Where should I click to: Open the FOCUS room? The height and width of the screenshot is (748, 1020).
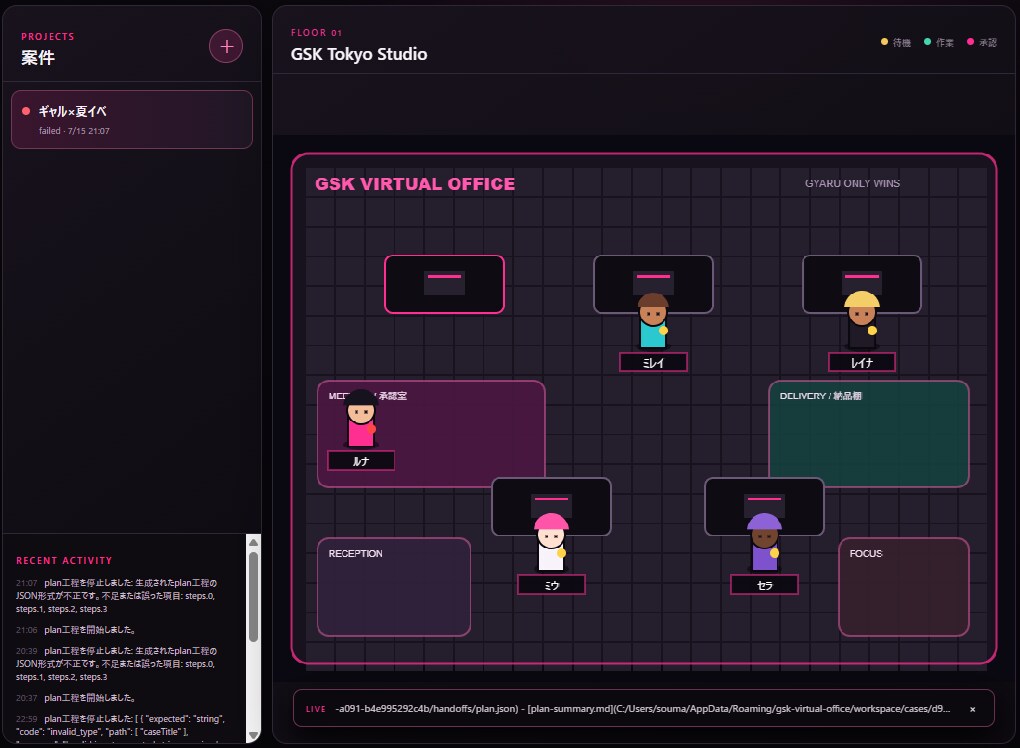(904, 587)
